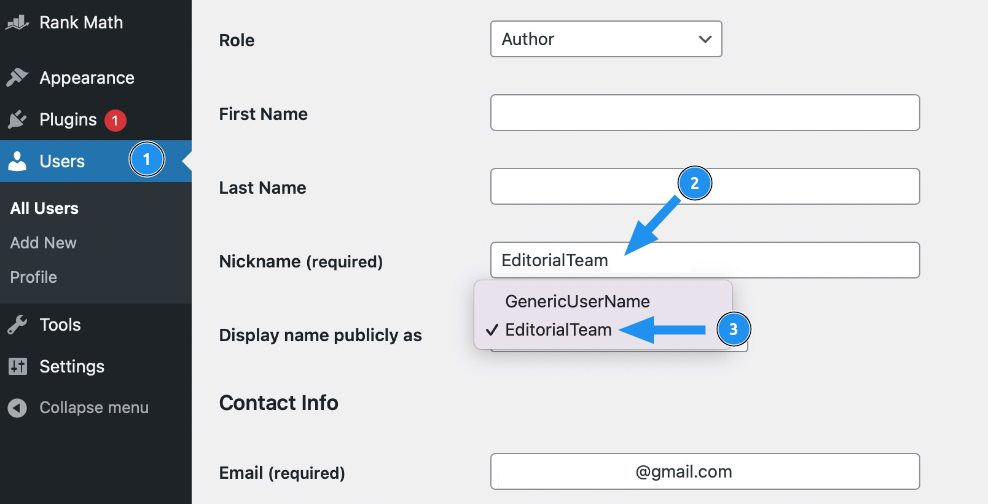
Task: Open the Profile submenu link
Action: (x=33, y=277)
